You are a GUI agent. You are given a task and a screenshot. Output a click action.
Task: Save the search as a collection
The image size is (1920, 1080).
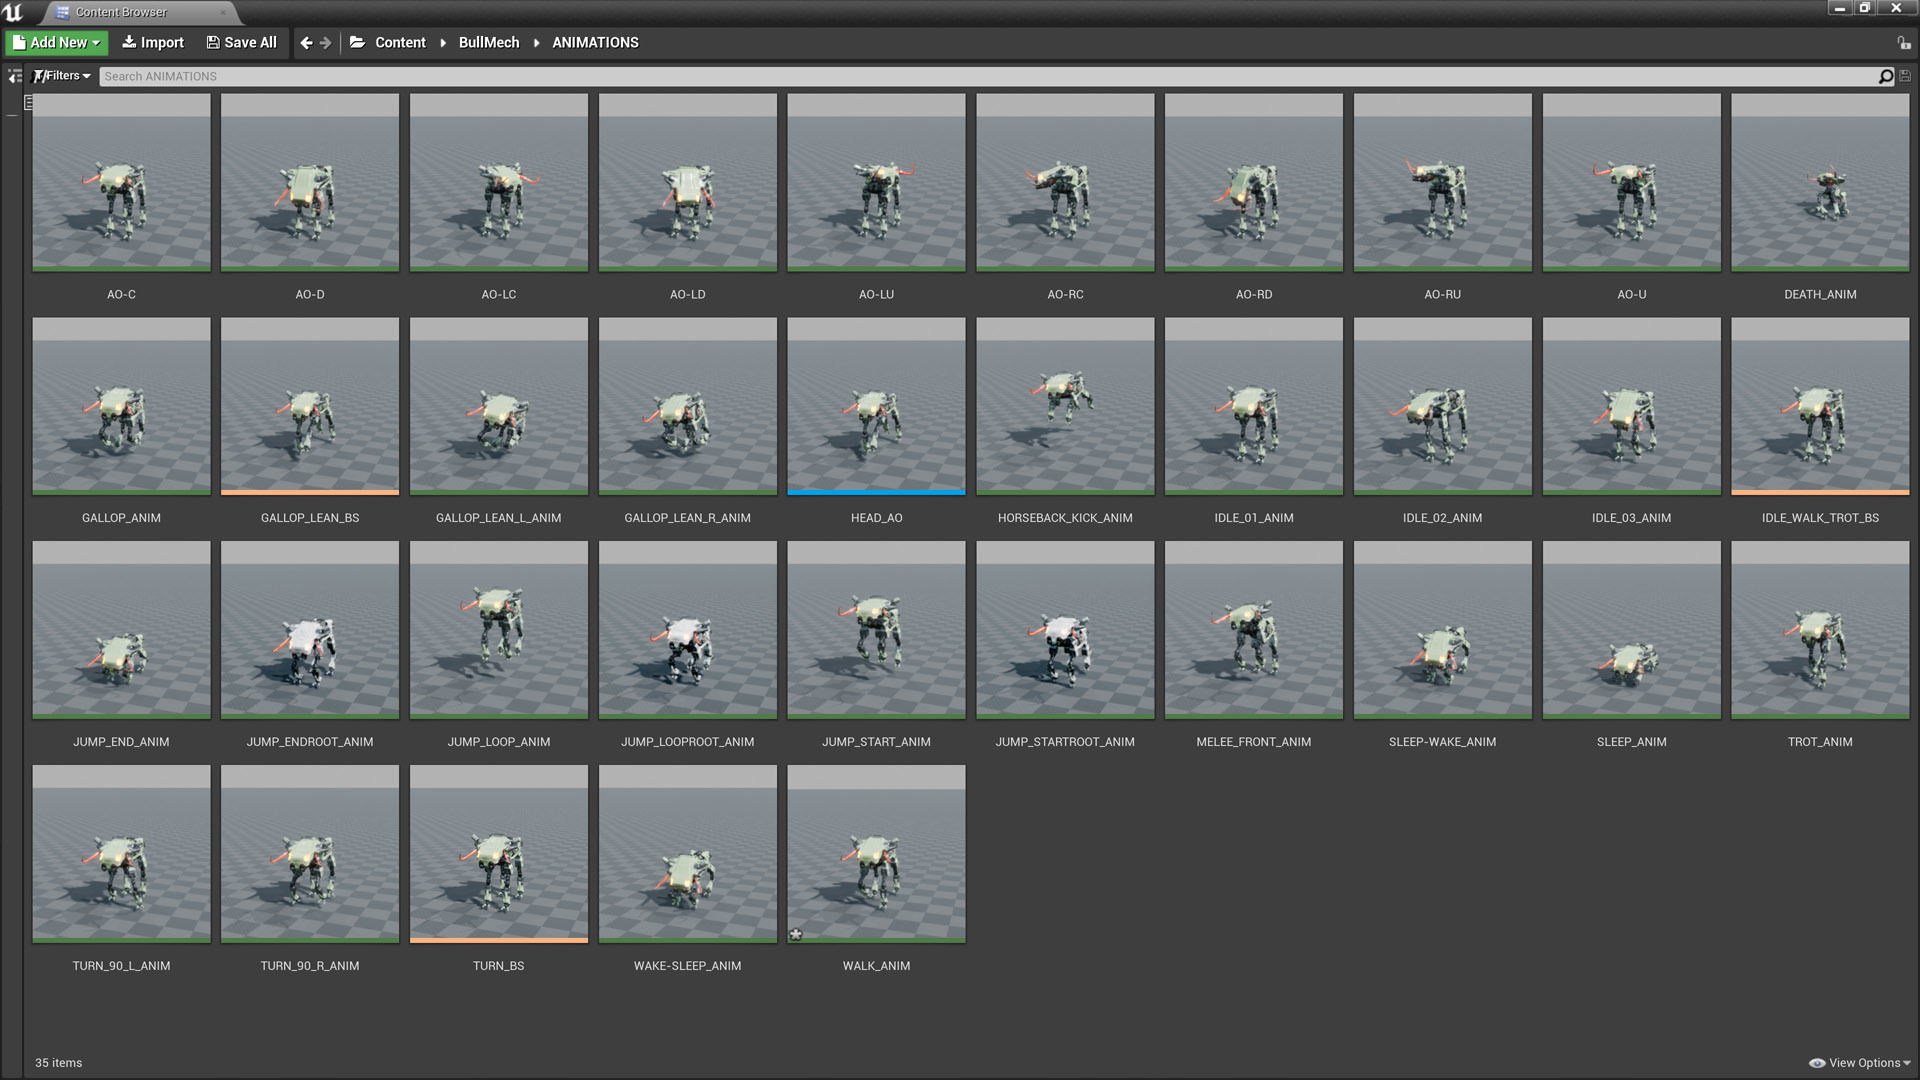click(x=1905, y=77)
